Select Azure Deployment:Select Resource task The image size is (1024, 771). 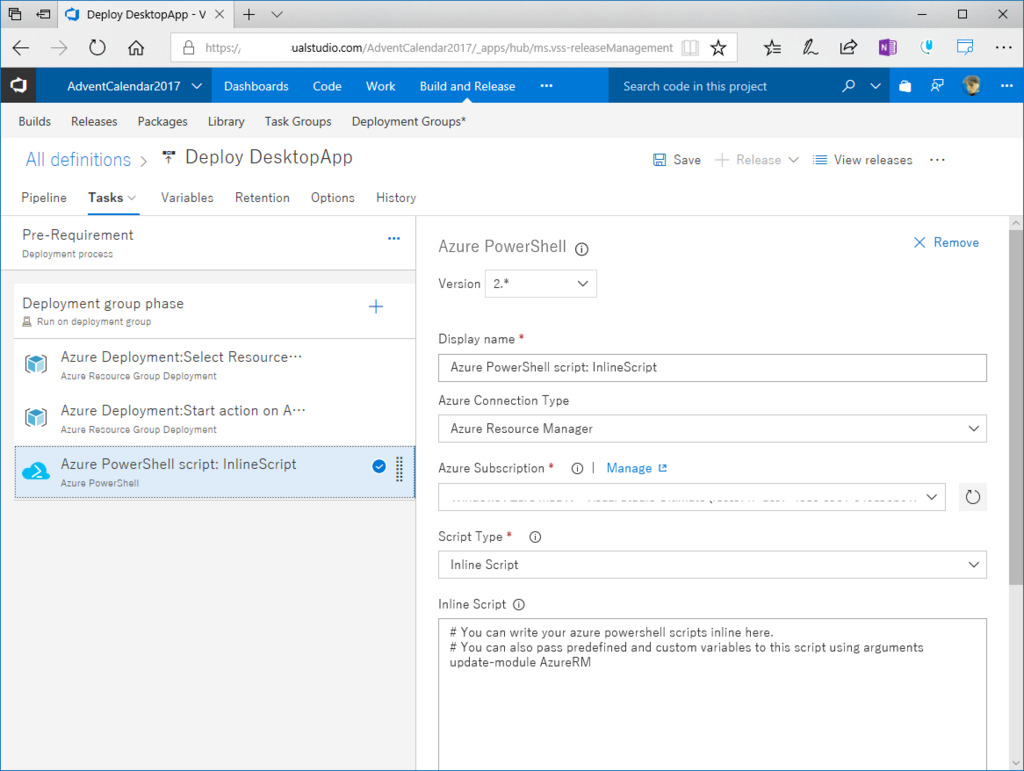click(214, 365)
